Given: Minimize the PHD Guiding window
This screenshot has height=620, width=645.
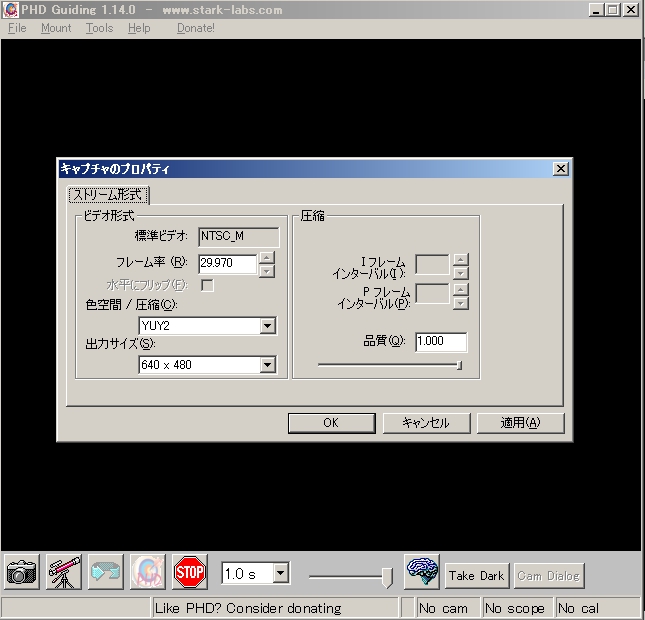Looking at the screenshot, I should click(596, 9).
